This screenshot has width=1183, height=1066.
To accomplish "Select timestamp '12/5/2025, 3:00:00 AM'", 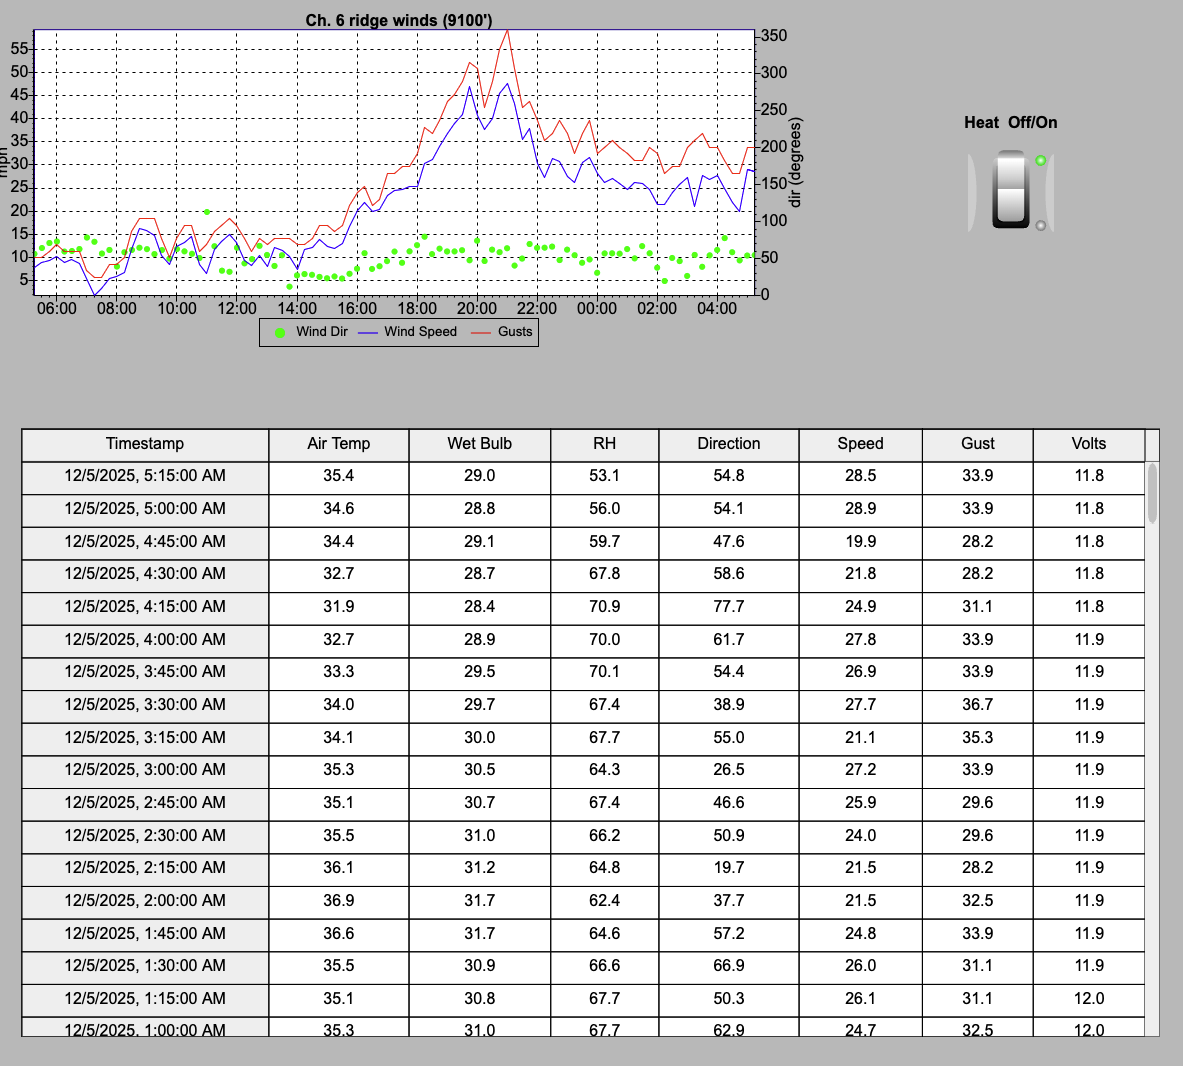I will coord(145,770).
